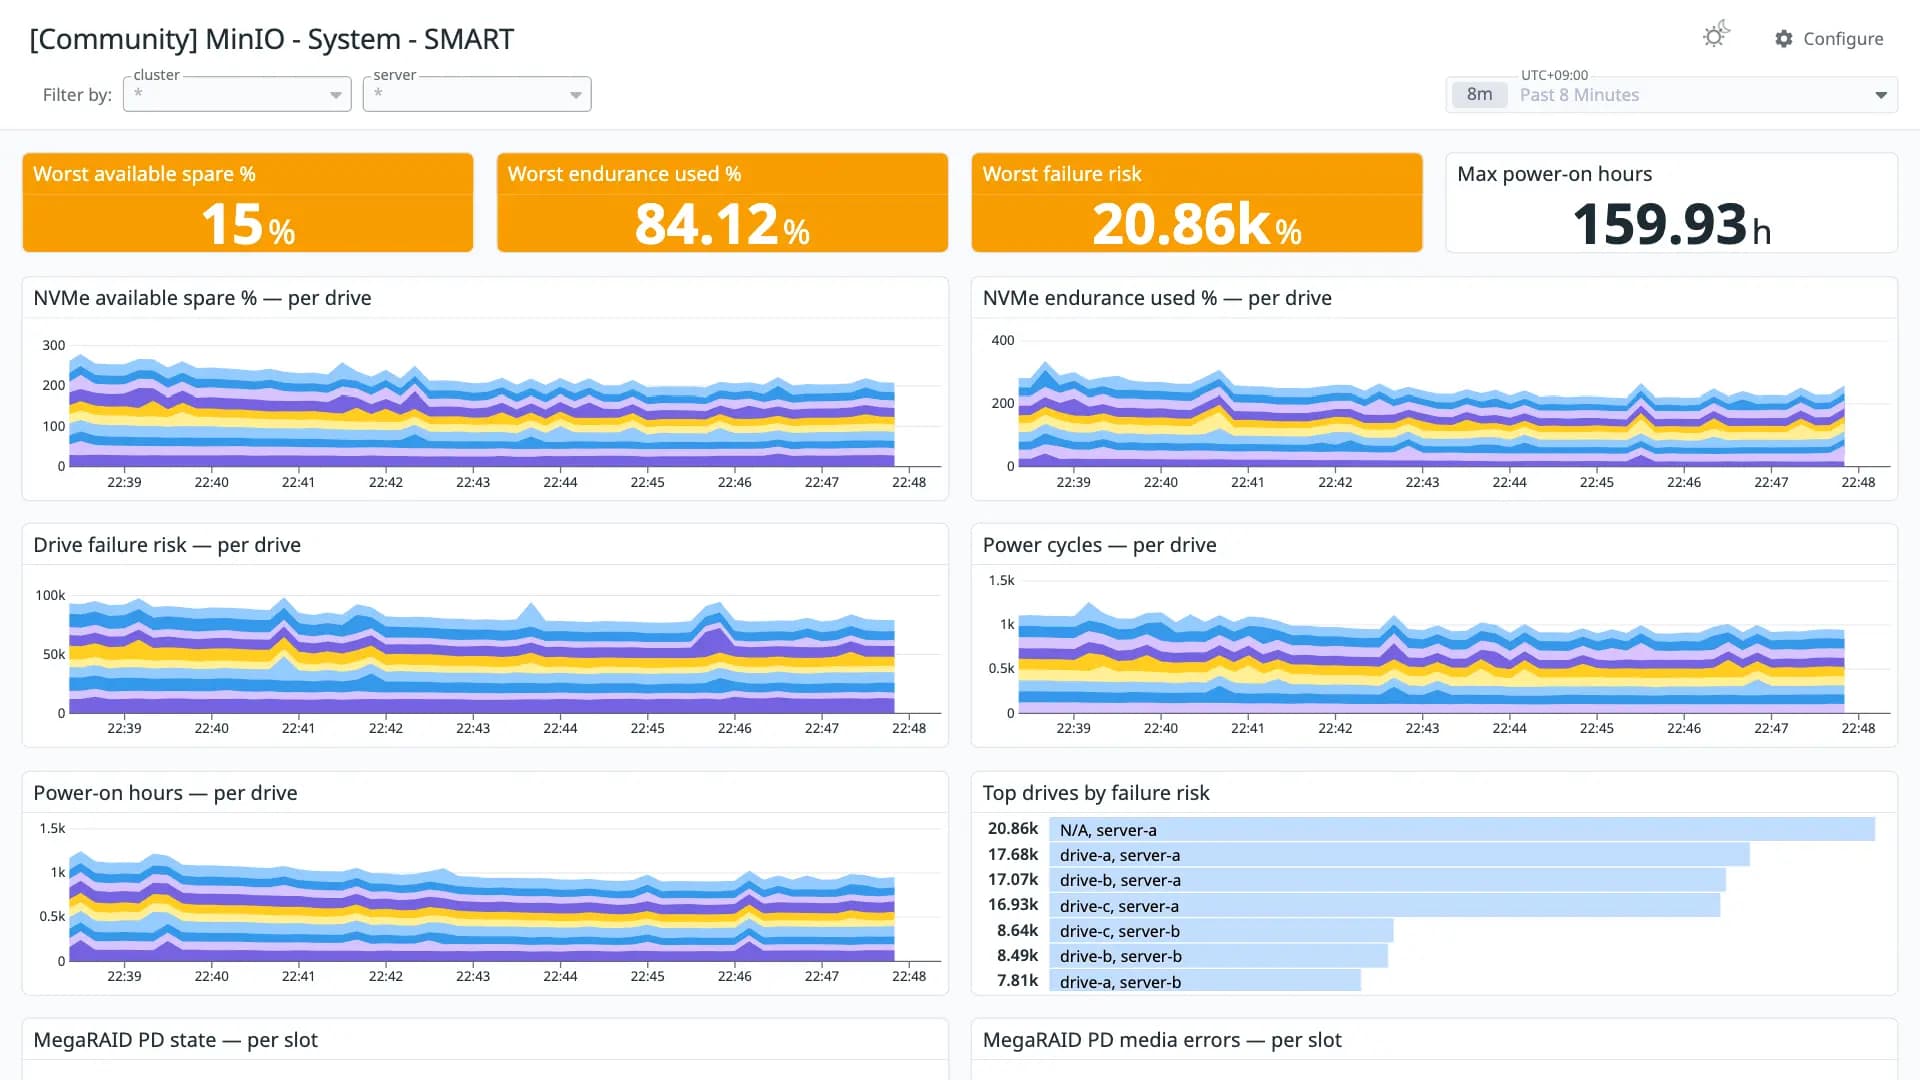1920x1080 pixels.
Task: Click the 7.81k value in top drives
Action: pyautogui.click(x=1018, y=981)
